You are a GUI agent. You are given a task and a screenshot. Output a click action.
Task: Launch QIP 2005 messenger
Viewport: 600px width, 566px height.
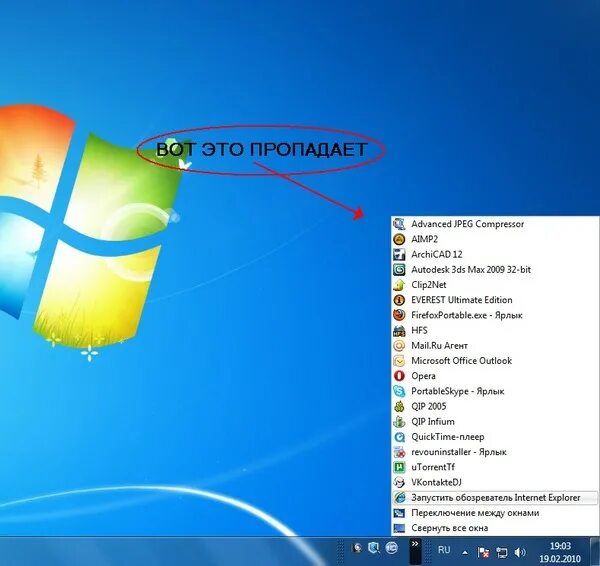tap(495, 406)
